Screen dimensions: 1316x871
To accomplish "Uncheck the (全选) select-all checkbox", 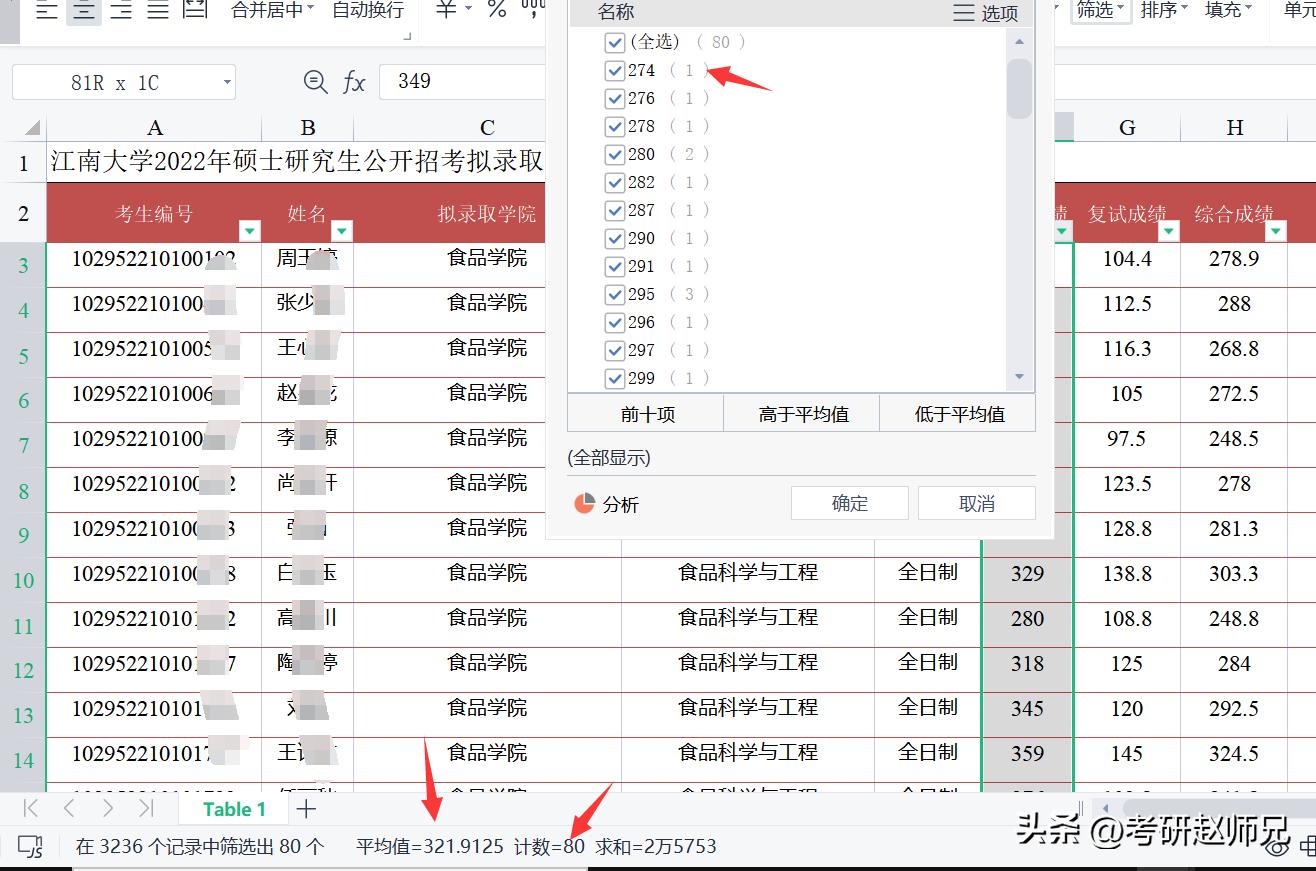I will (614, 42).
